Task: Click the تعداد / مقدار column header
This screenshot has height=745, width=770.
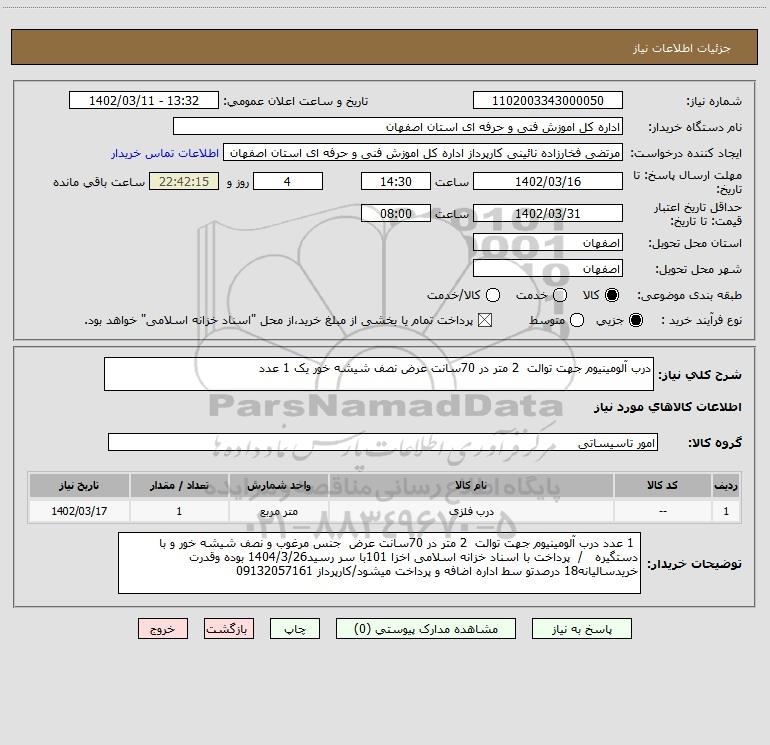Action: tap(179, 485)
